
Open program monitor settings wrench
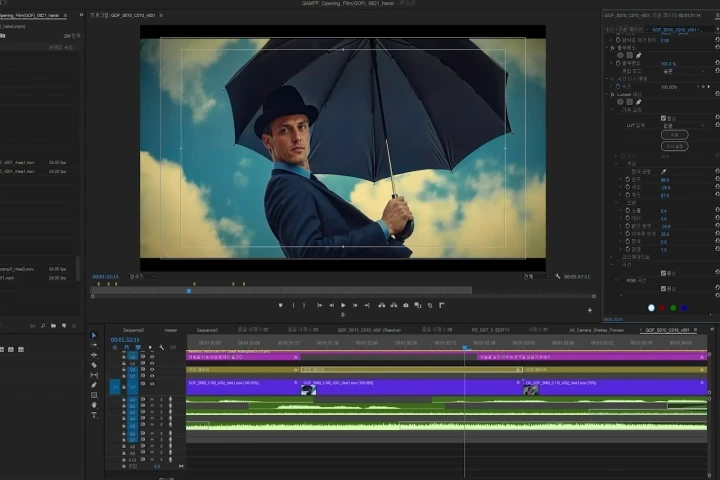[x=558, y=277]
